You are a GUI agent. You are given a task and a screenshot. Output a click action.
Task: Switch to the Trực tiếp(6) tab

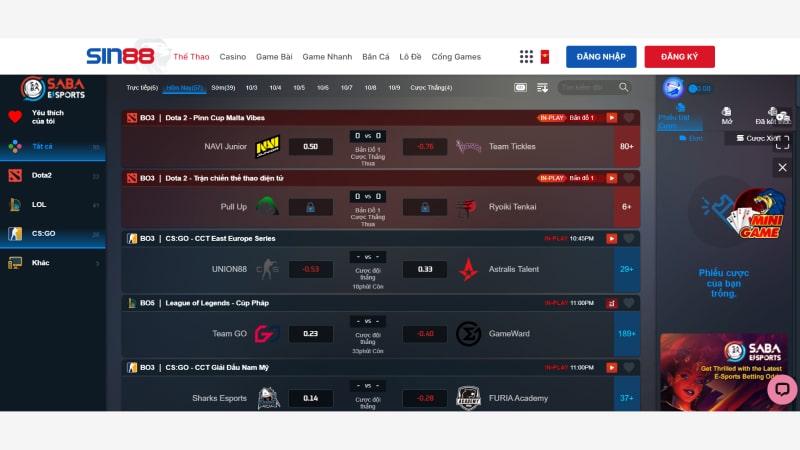click(x=142, y=88)
